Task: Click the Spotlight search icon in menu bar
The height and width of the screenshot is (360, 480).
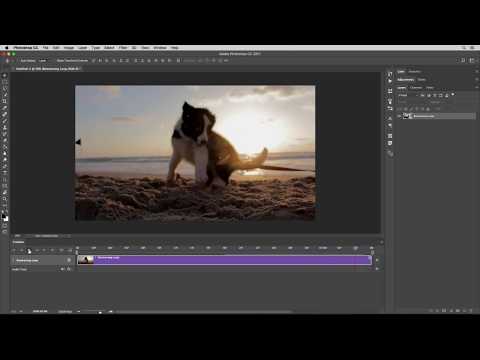Action: click(464, 48)
